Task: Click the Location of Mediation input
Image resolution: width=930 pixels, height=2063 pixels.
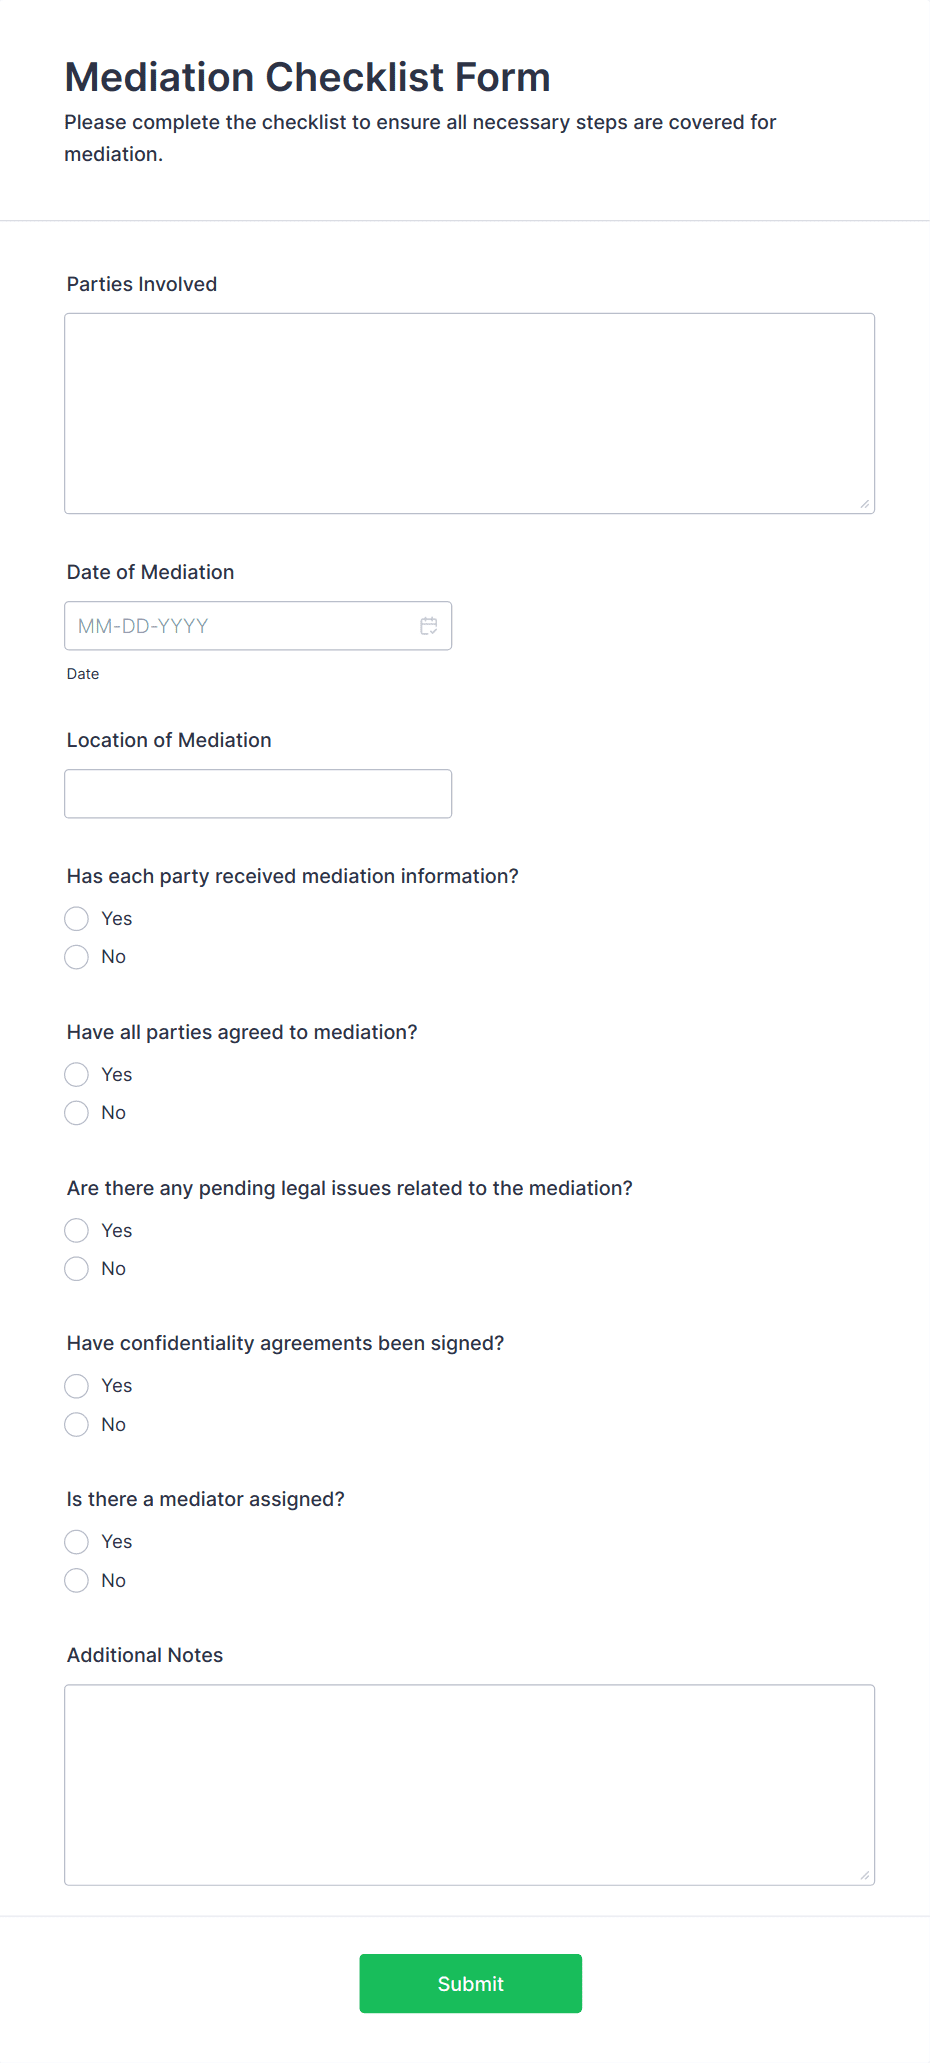Action: [x=258, y=794]
